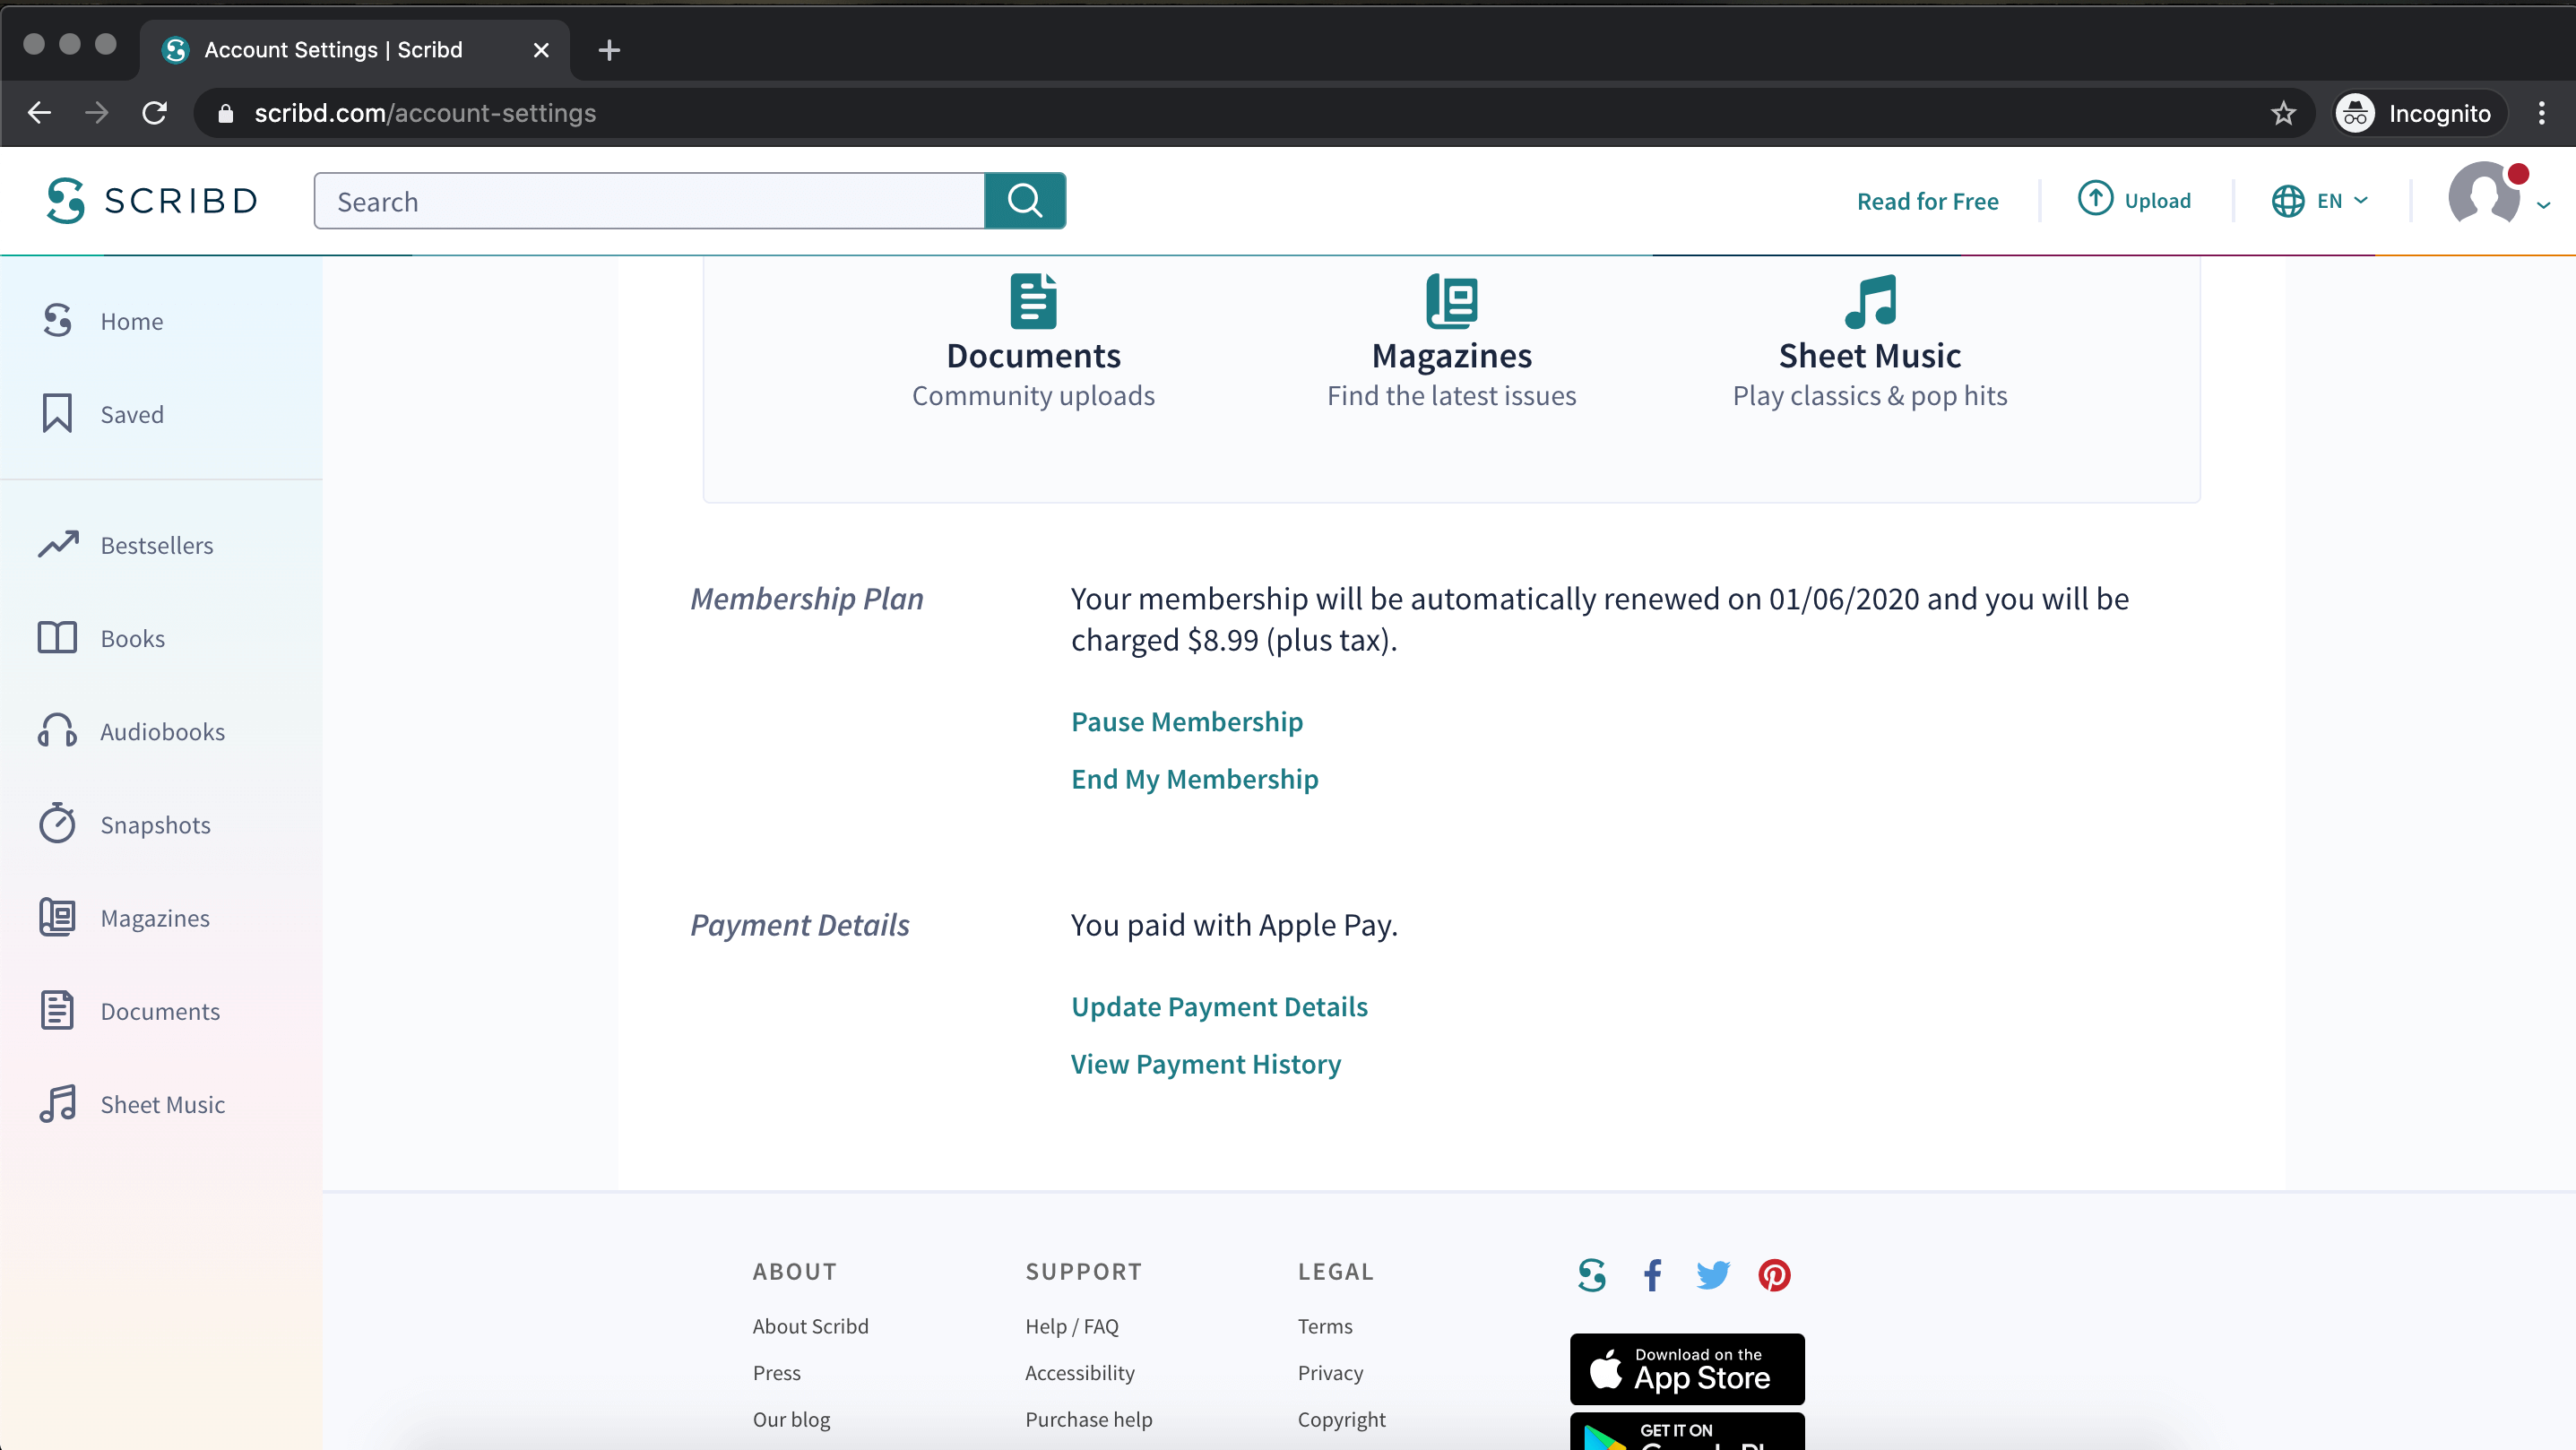Viewport: 2576px width, 1450px height.
Task: Bookmark this page with the star icon
Action: coord(2283,113)
